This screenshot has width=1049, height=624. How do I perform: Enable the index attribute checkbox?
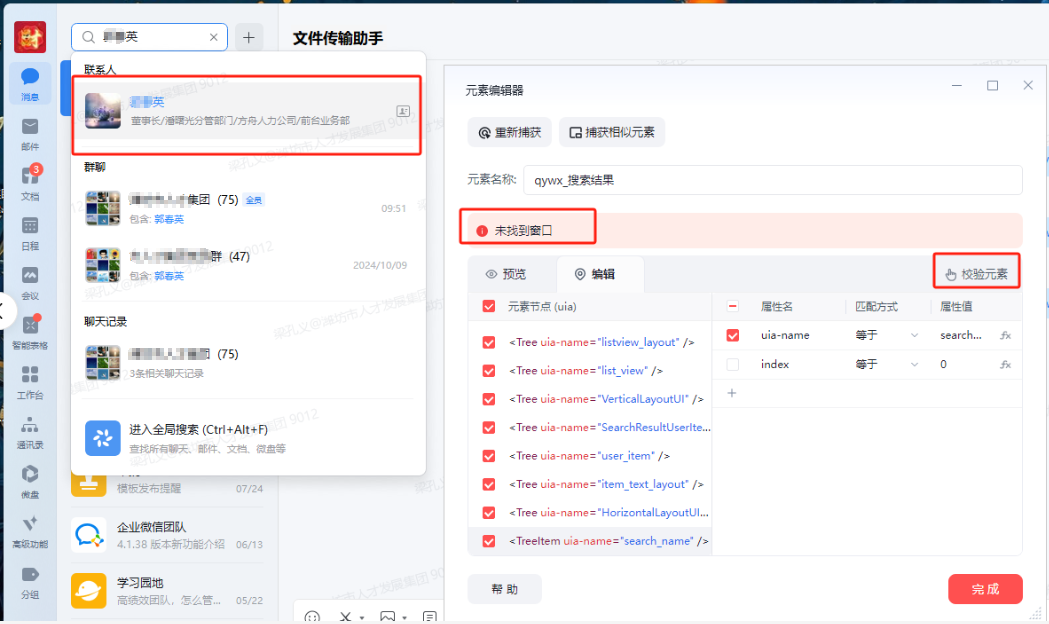click(733, 365)
